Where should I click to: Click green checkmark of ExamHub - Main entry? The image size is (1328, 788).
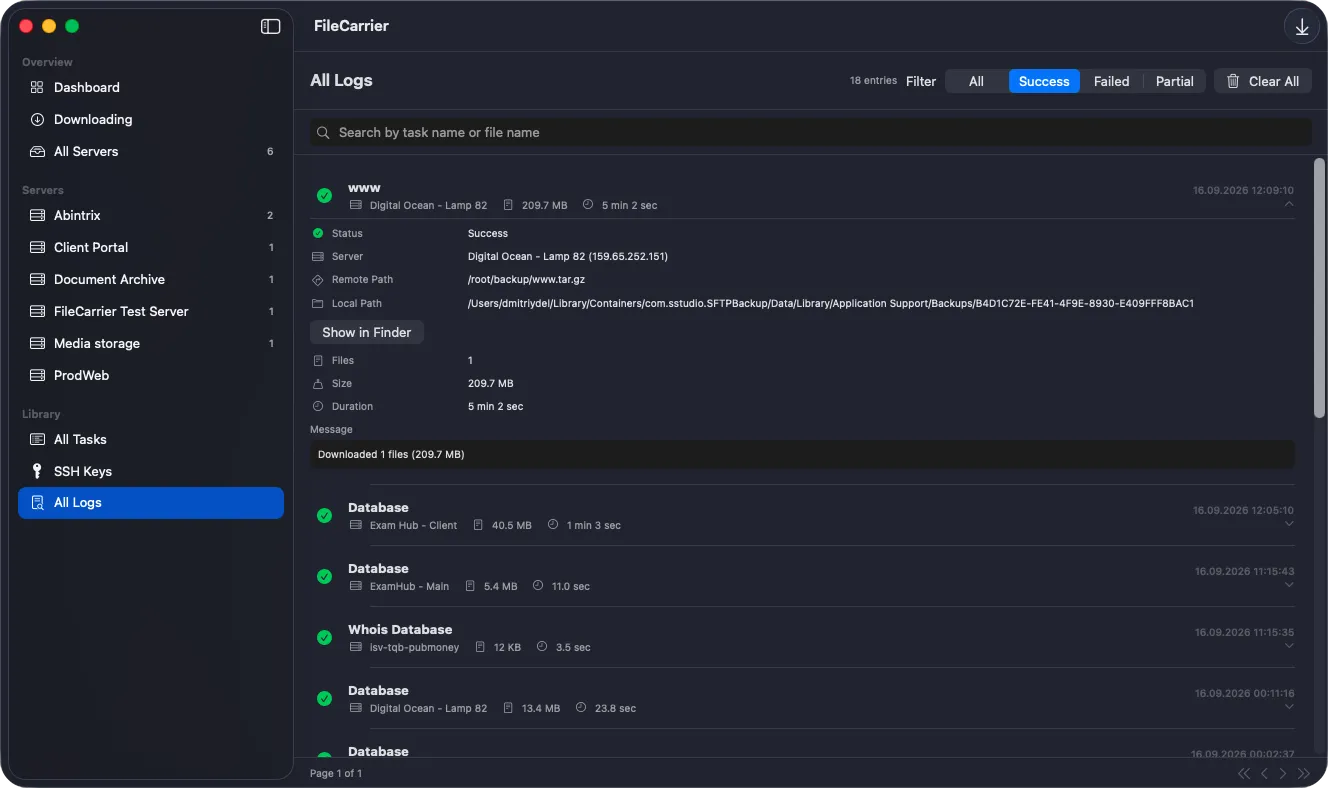click(x=324, y=576)
